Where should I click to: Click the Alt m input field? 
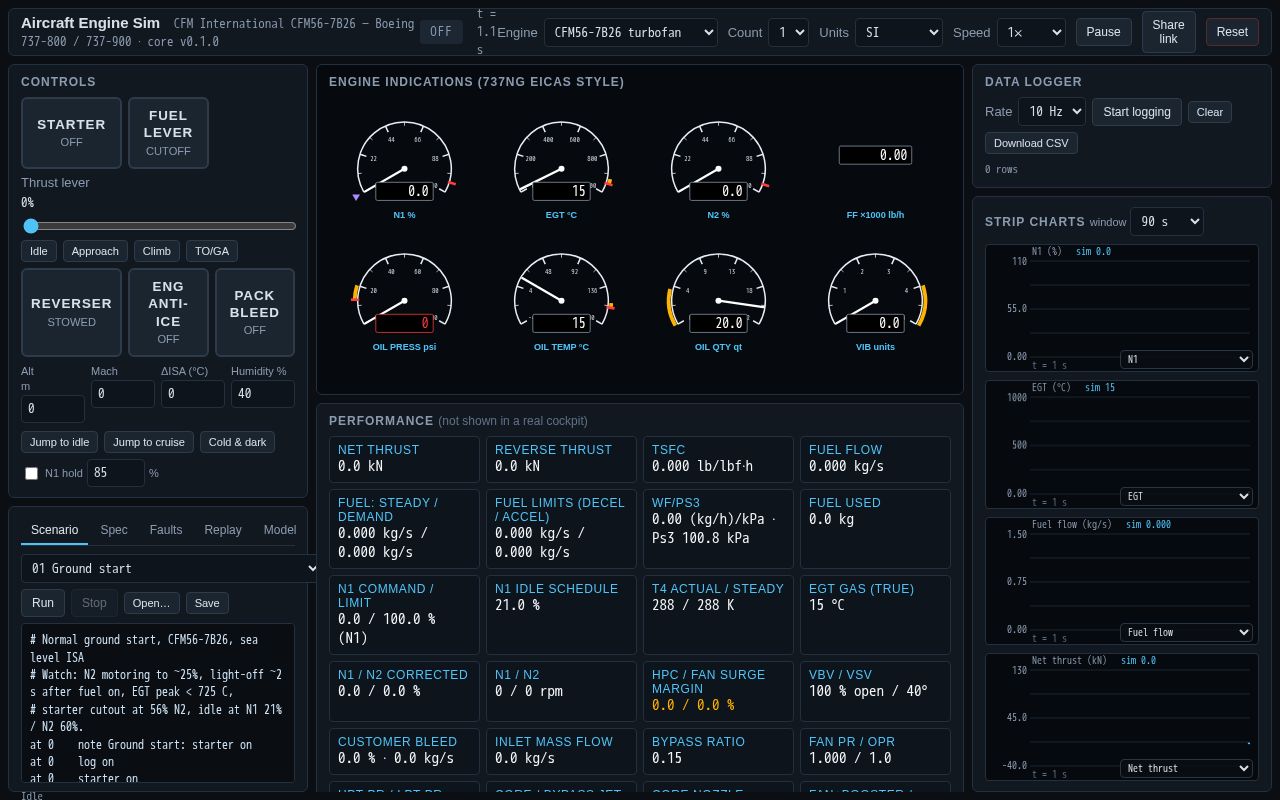[x=53, y=409]
